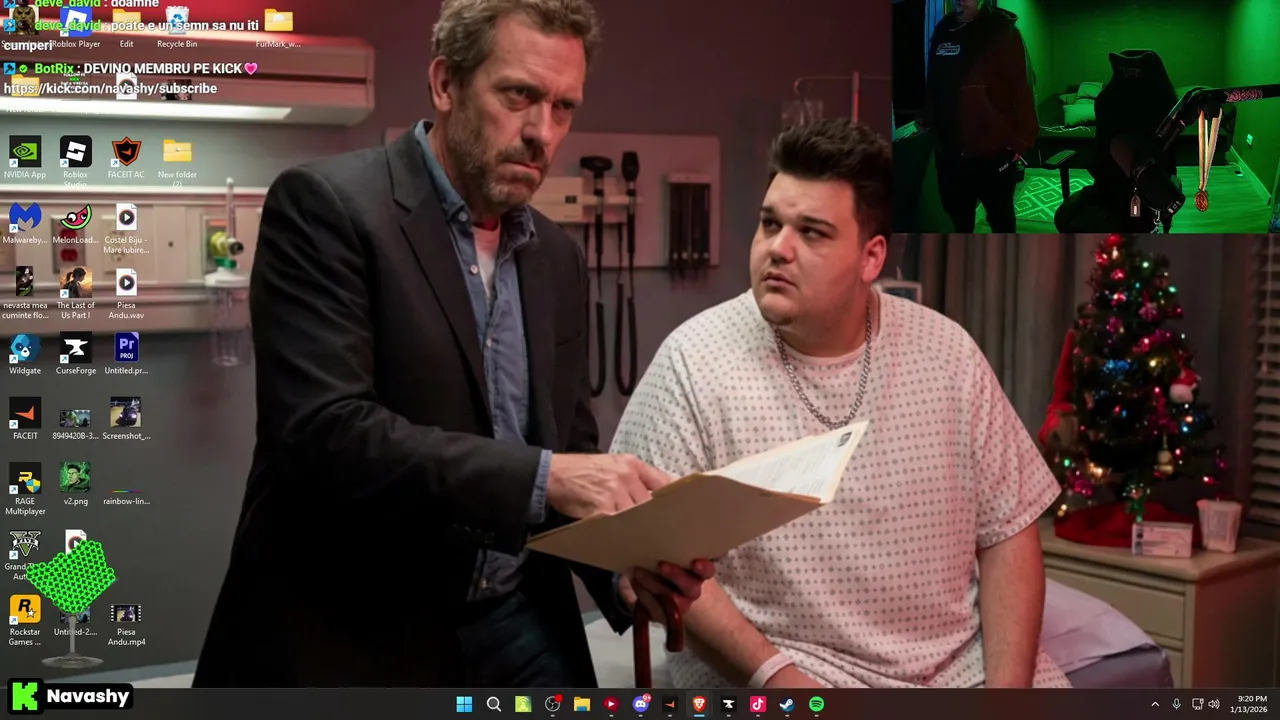Launch the FACEIT desktop shortcut

tap(25, 419)
